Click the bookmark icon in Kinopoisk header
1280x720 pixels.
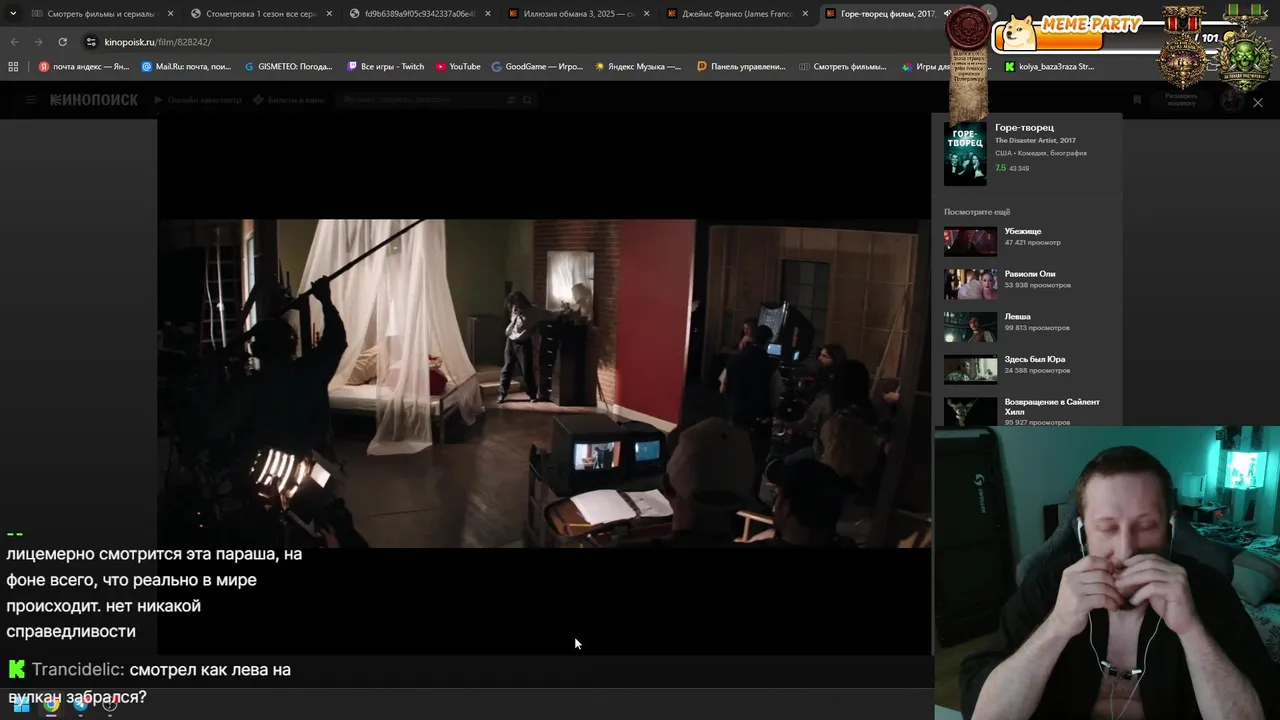(1137, 100)
